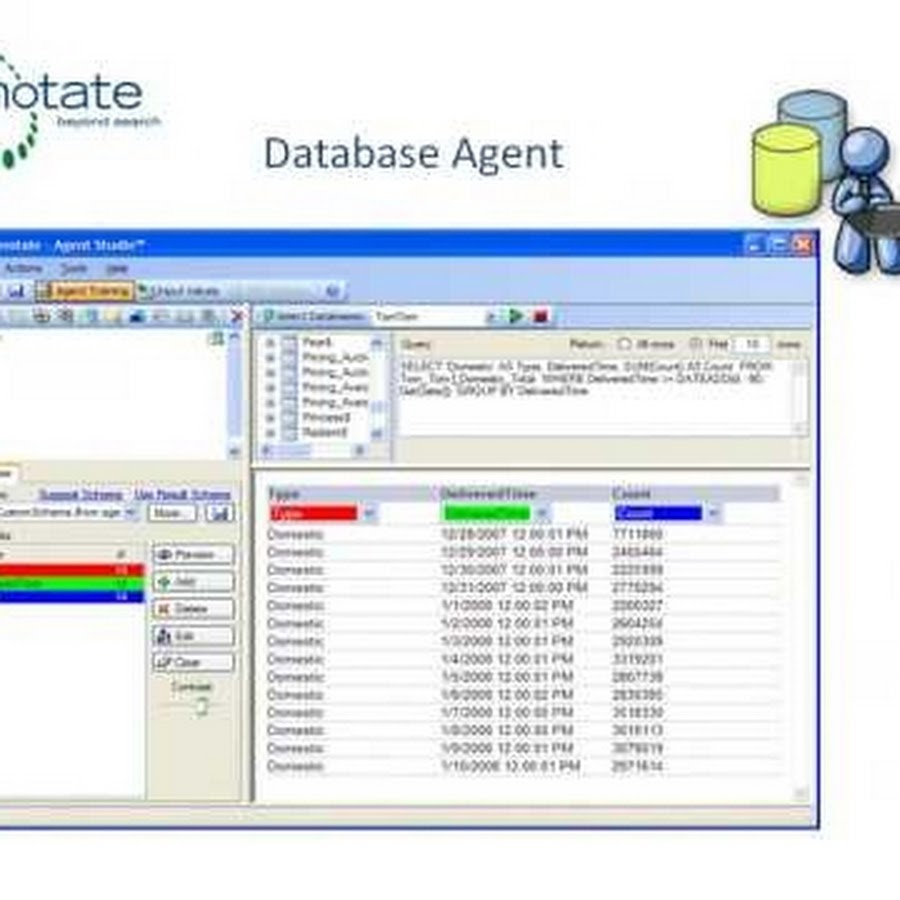The image size is (900, 900).
Task: Click the red X icon in left toolbar
Action: (x=236, y=317)
